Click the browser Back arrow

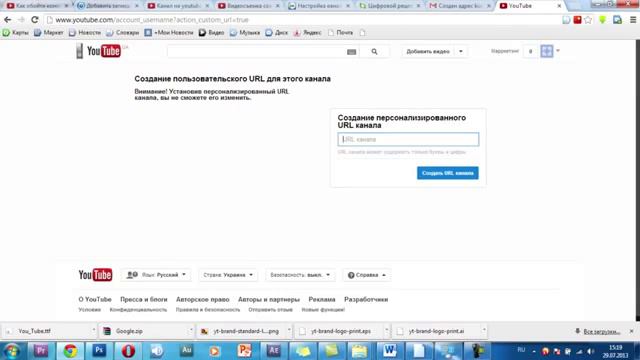click(8, 20)
